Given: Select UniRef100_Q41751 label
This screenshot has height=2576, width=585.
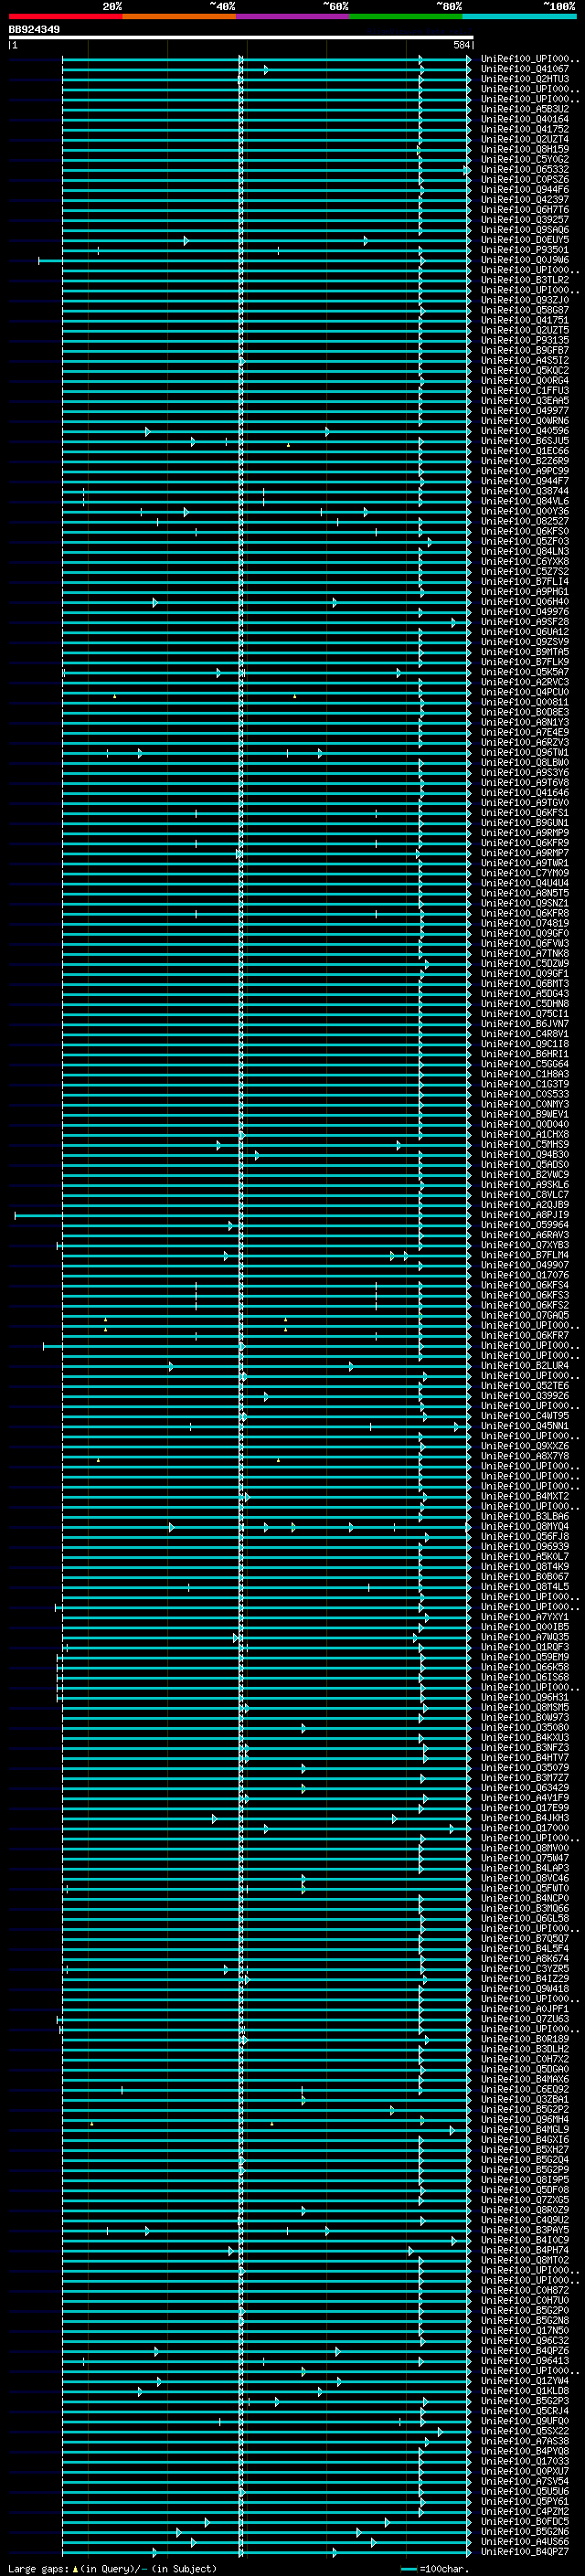Looking at the screenshot, I should [524, 320].
